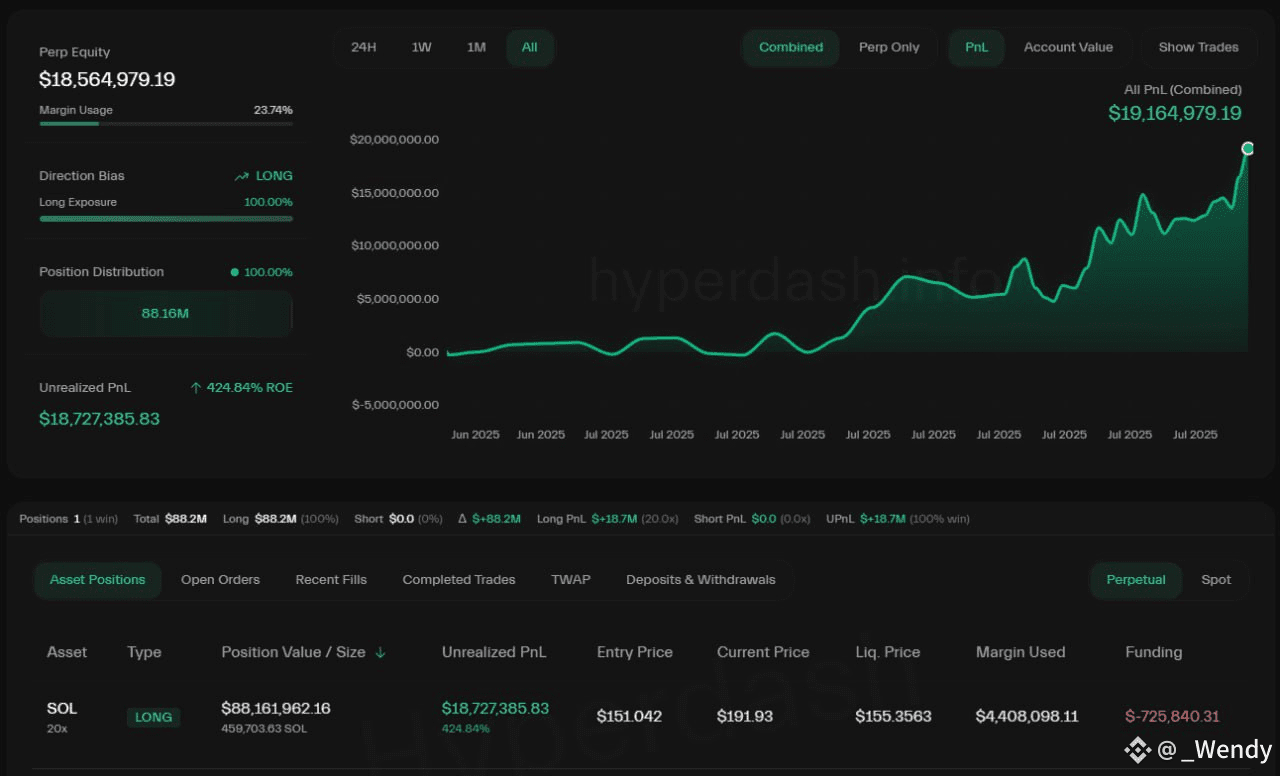Click the margin used $4,408,098.11
Screen dimensions: 1280x776
pyautogui.click(x=1027, y=716)
